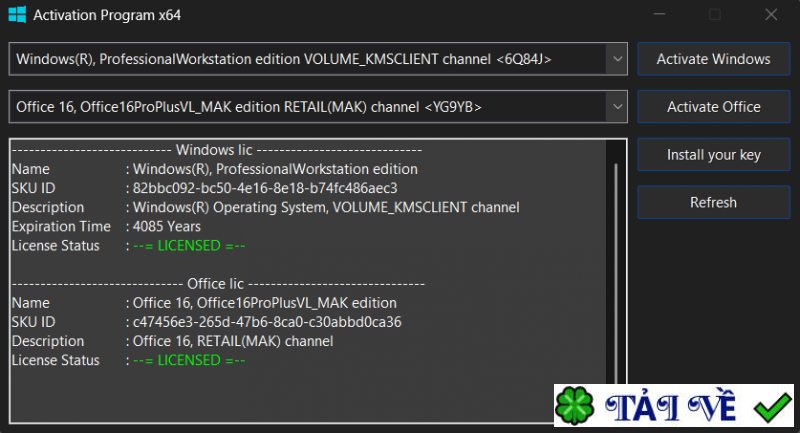Image resolution: width=800 pixels, height=433 pixels.
Task: Click the Windows SKU ID 82bbc092-bc50-4e16-8e18-b74fc486aec3
Action: pos(265,188)
